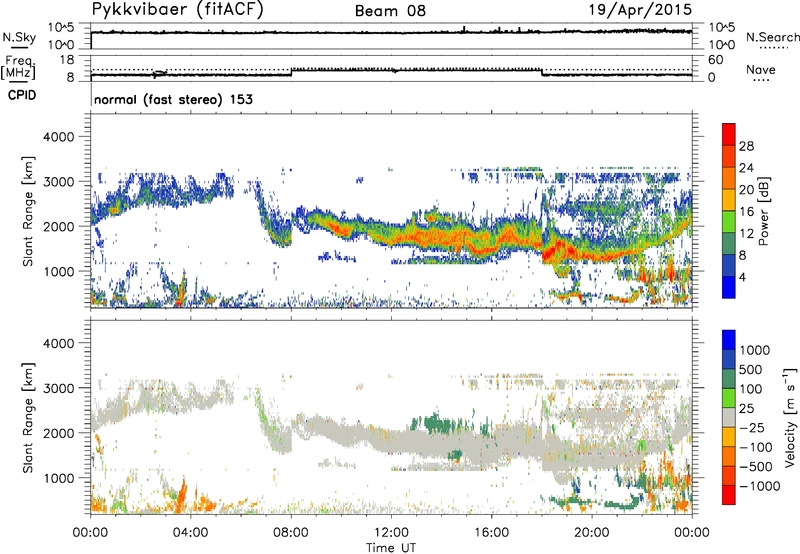Click the Nave axis tick "60"
The height and width of the screenshot is (554, 800).
[x=715, y=60]
